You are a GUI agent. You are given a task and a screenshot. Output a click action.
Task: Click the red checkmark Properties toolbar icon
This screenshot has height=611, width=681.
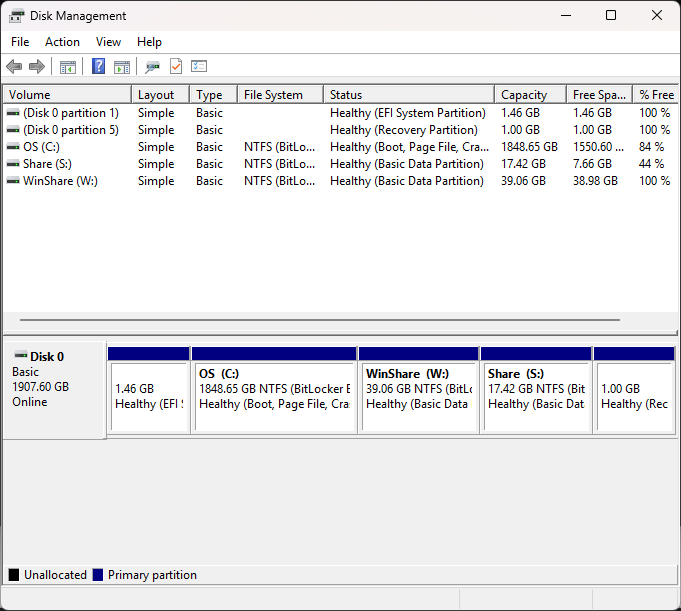176,66
